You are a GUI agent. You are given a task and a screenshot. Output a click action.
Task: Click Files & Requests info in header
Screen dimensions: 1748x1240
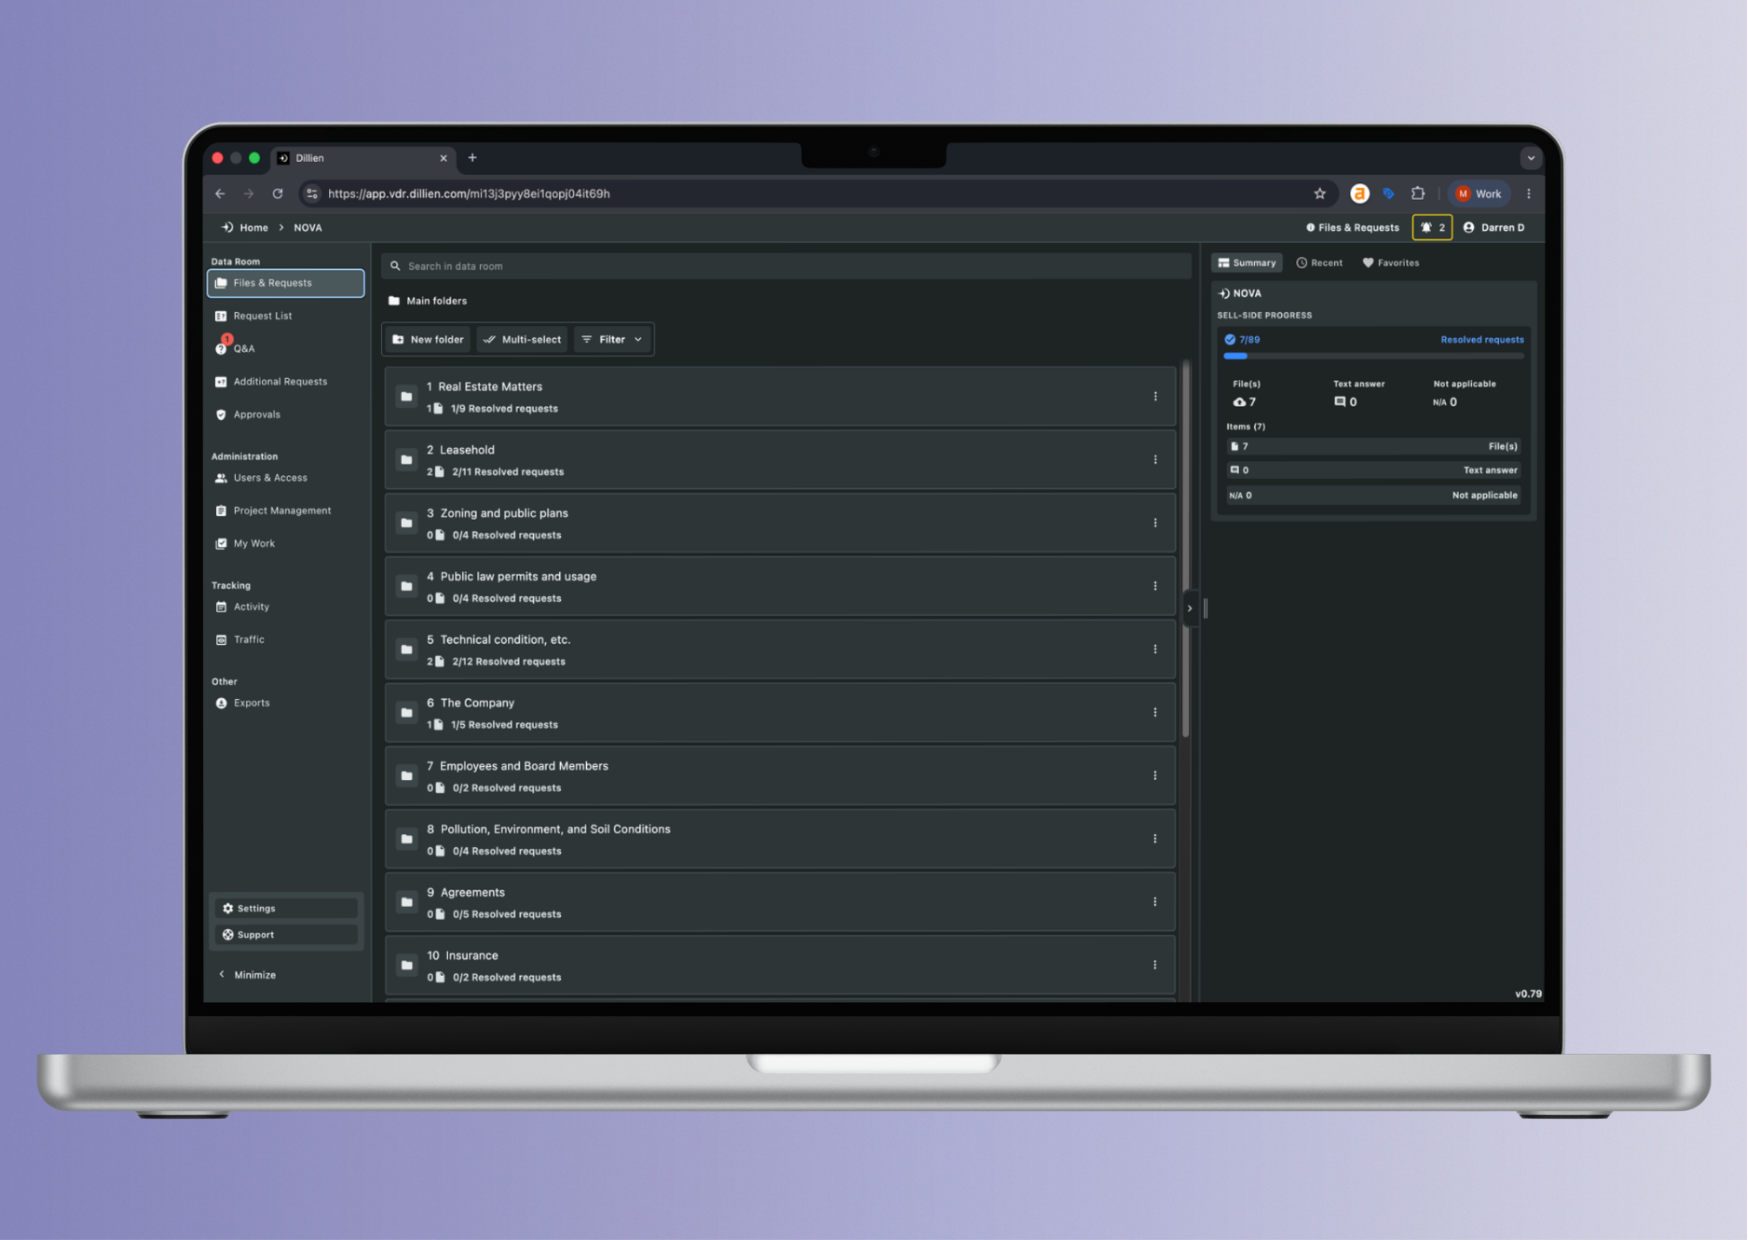pos(1352,228)
